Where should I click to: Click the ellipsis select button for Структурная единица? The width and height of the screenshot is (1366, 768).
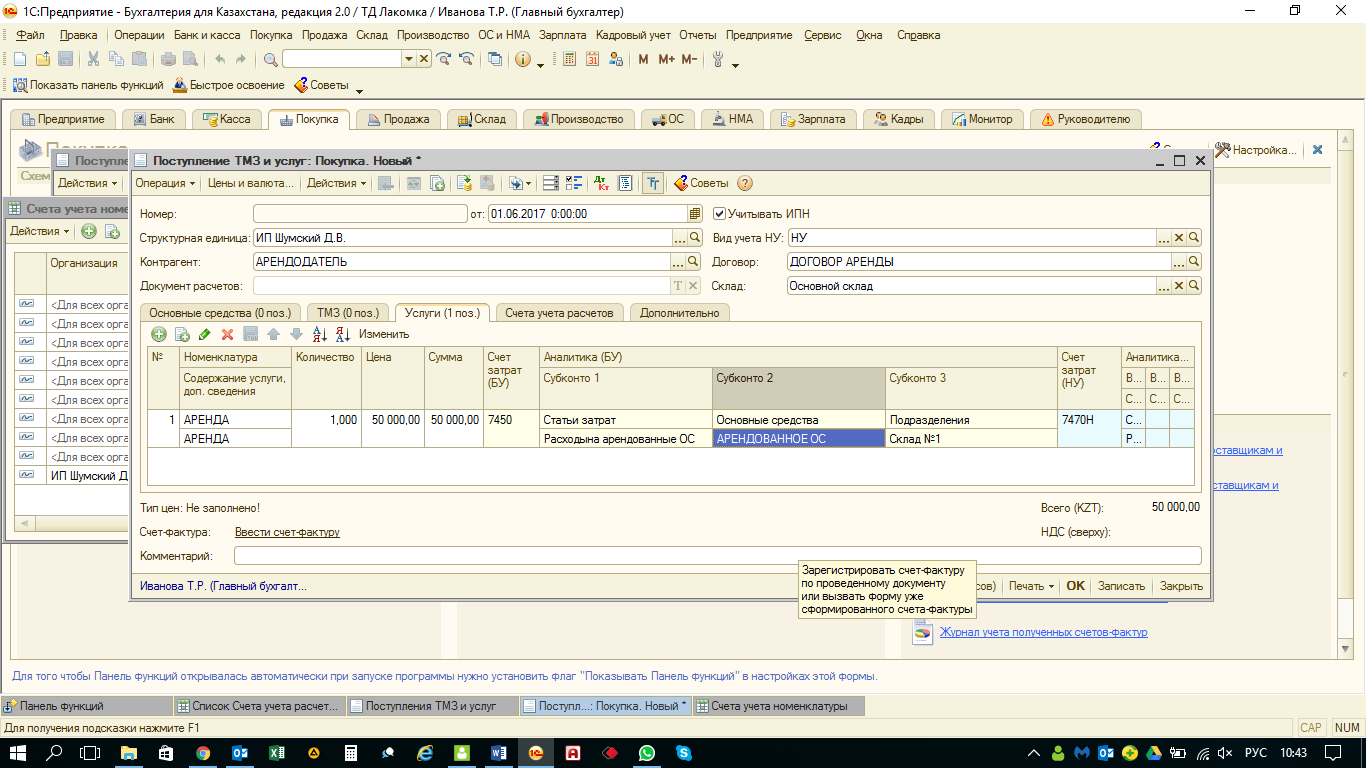tap(679, 238)
